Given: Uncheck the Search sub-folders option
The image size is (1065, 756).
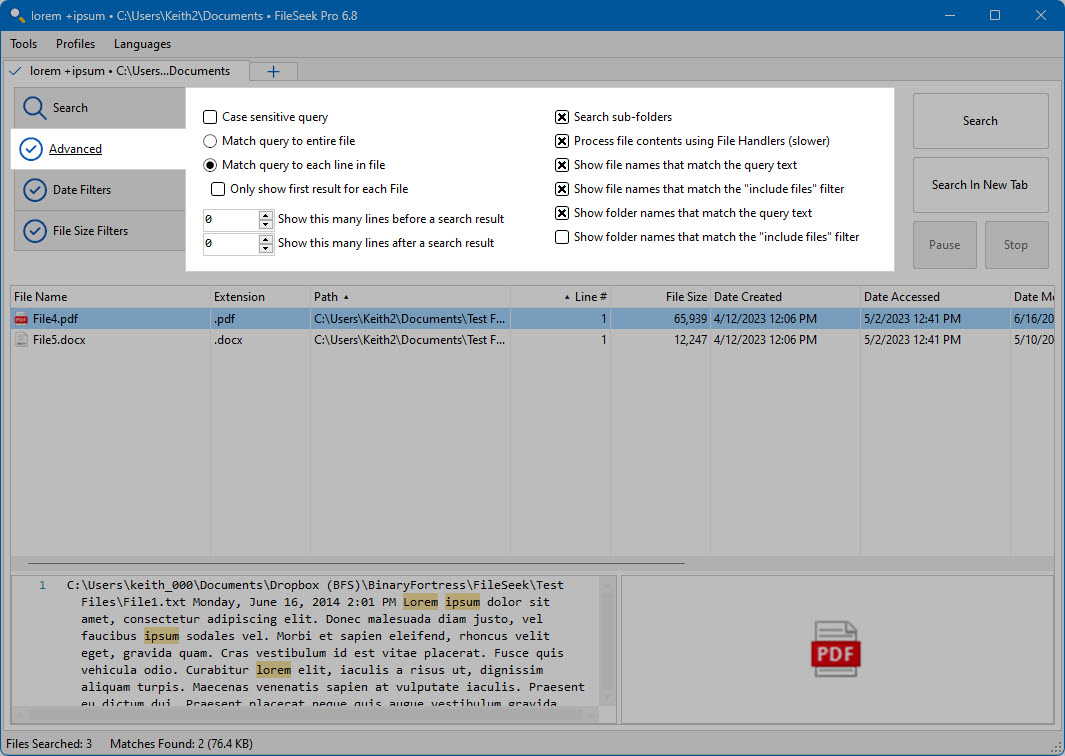Looking at the screenshot, I should pyautogui.click(x=562, y=117).
